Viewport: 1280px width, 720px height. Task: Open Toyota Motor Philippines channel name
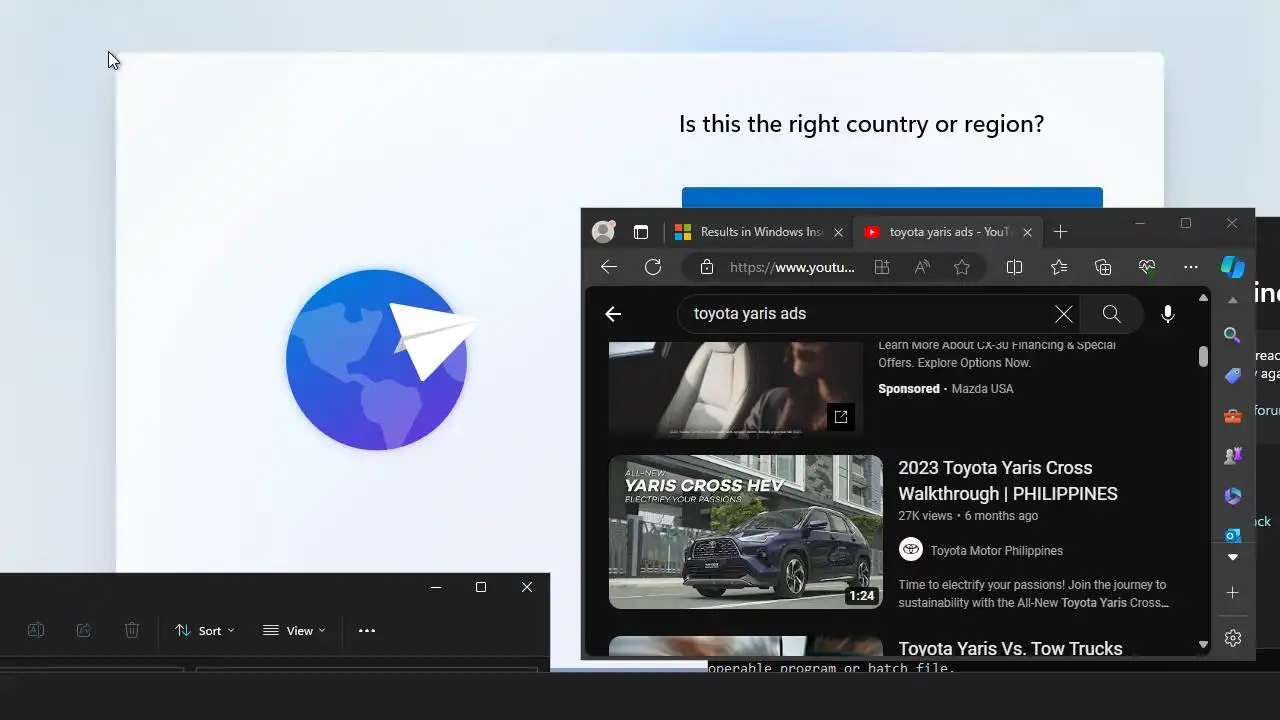coord(997,551)
